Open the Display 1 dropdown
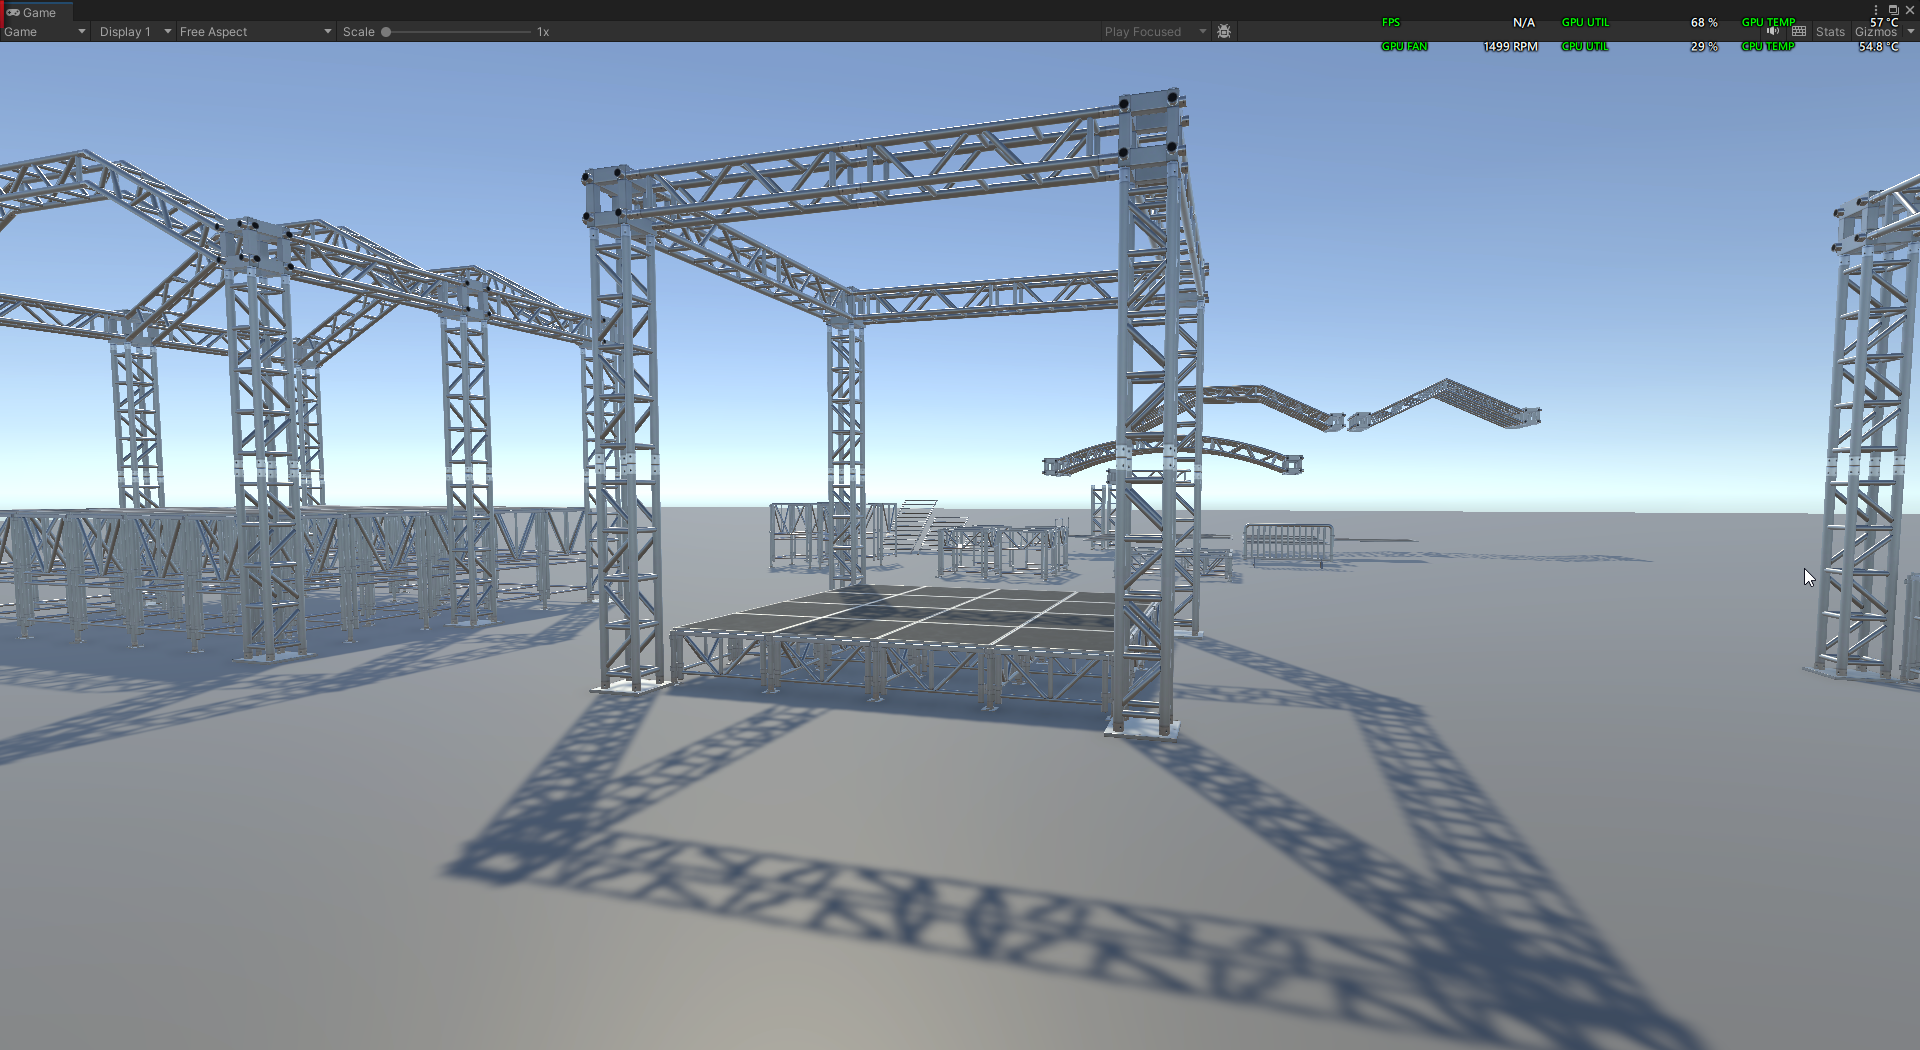Viewport: 1920px width, 1050px height. pyautogui.click(x=135, y=32)
